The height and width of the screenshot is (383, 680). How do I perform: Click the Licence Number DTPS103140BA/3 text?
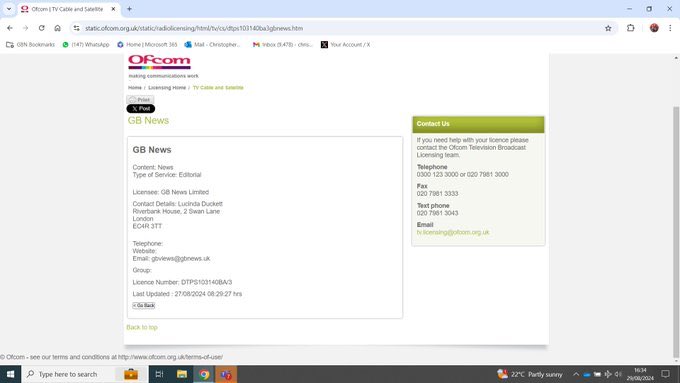coord(182,282)
